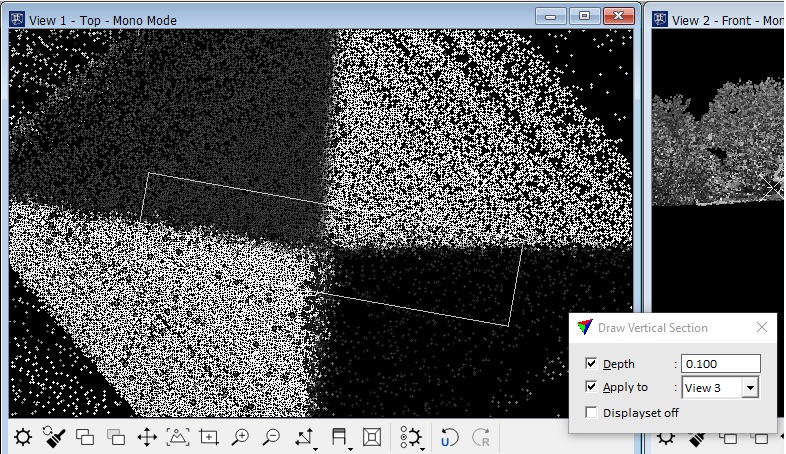Open the View 2 settings gear icon
786x454 pixels.
pyautogui.click(x=666, y=438)
